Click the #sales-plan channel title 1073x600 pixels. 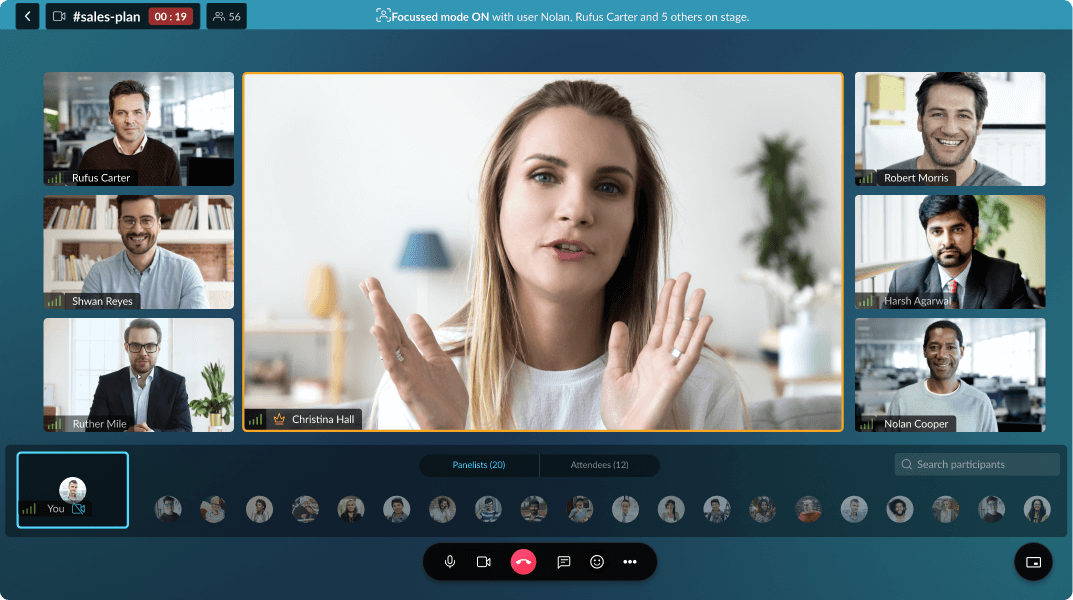click(x=107, y=16)
